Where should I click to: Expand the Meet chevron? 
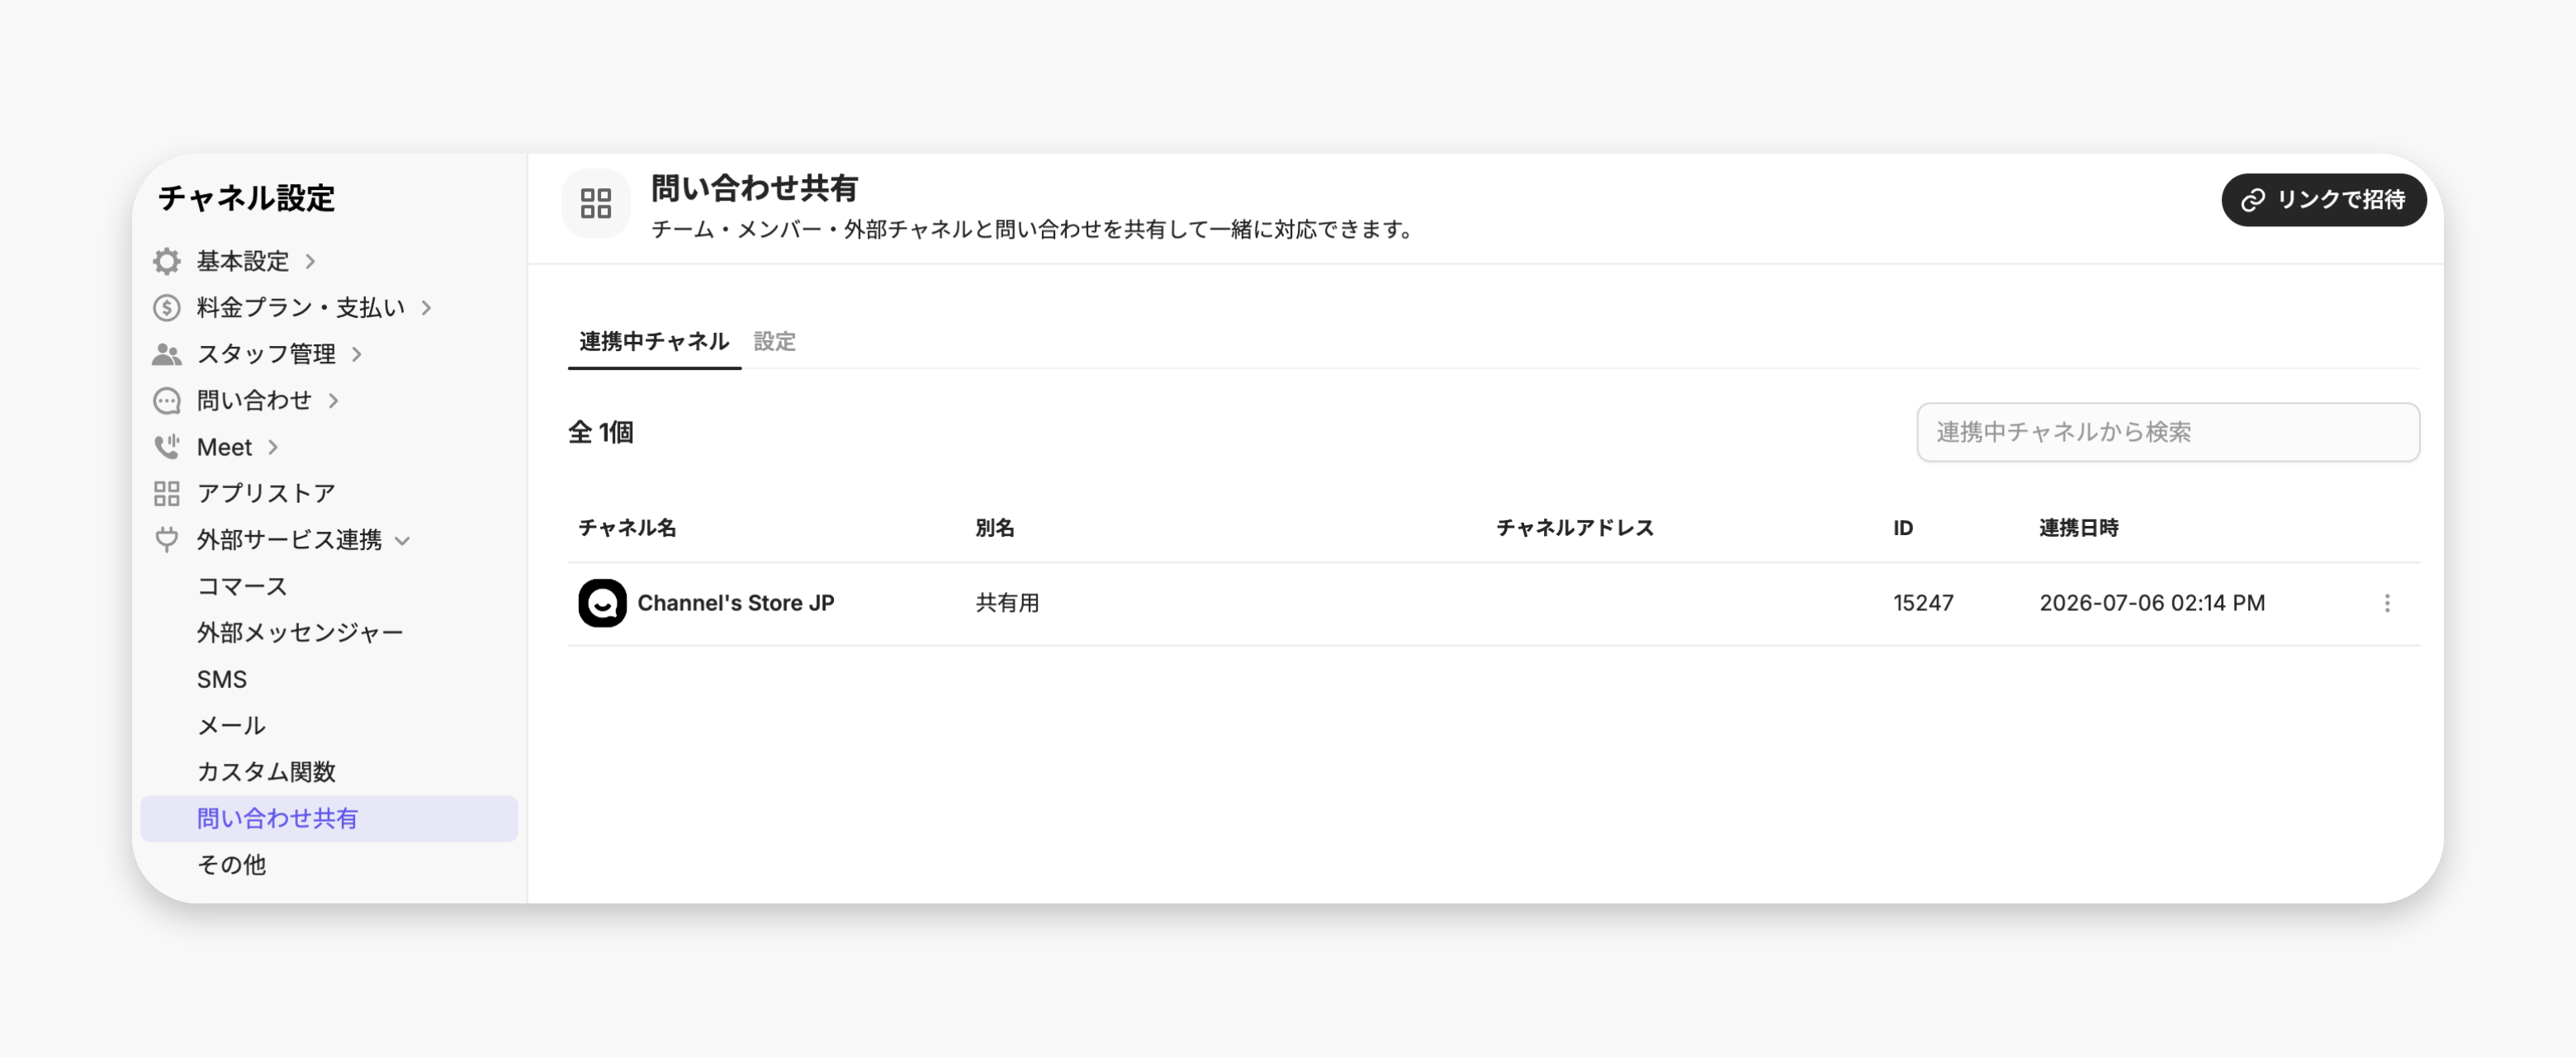[273, 446]
